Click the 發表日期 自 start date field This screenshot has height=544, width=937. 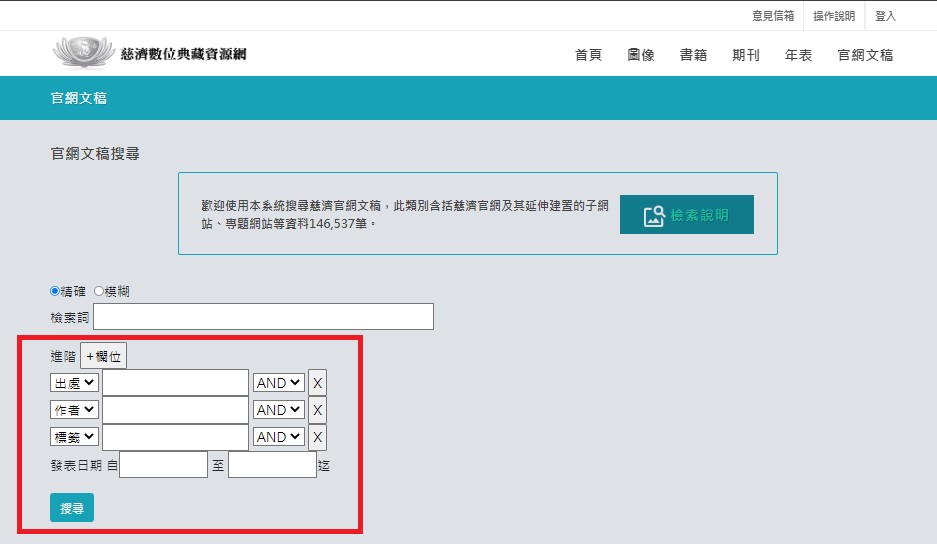[x=164, y=464]
